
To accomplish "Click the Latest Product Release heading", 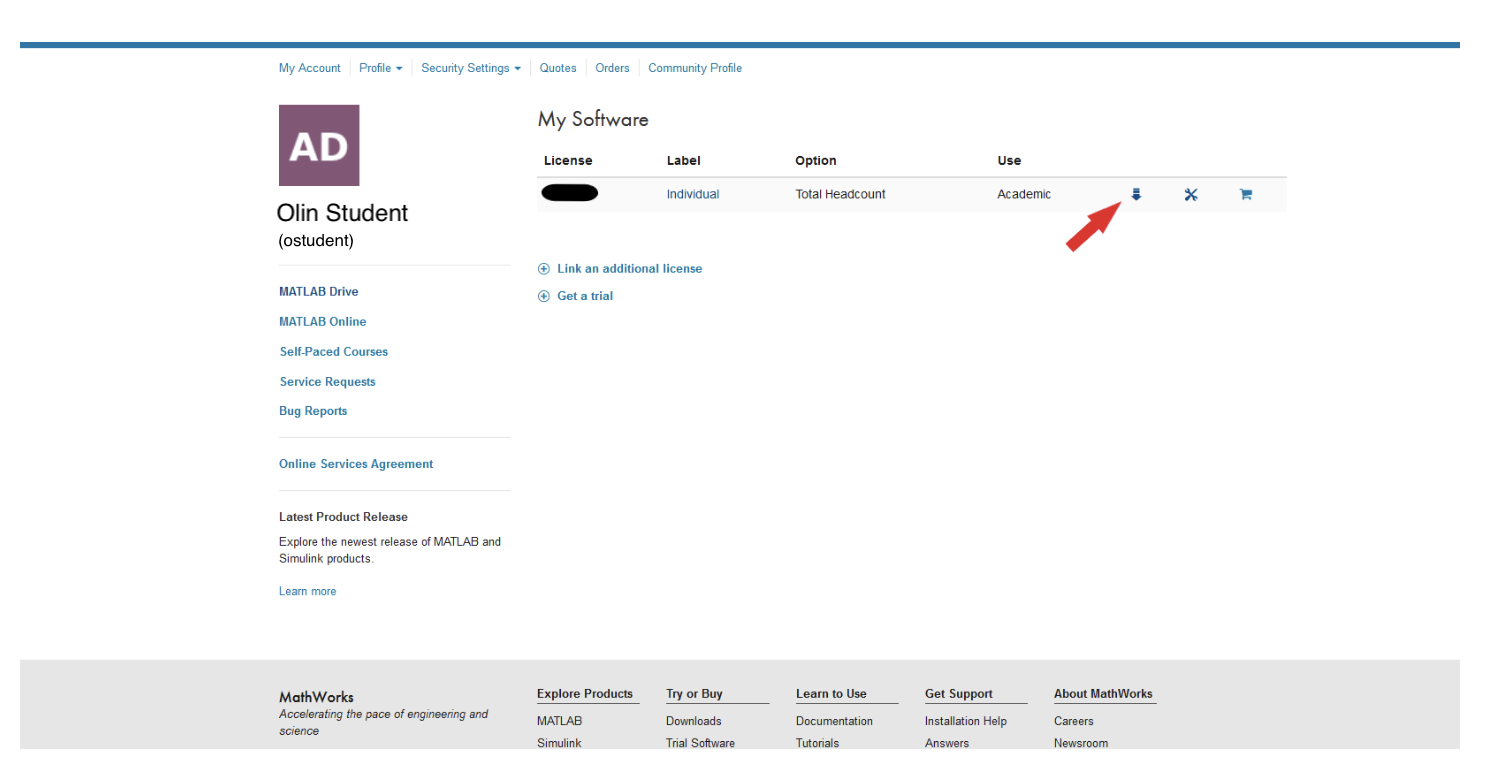I will pos(343,517).
